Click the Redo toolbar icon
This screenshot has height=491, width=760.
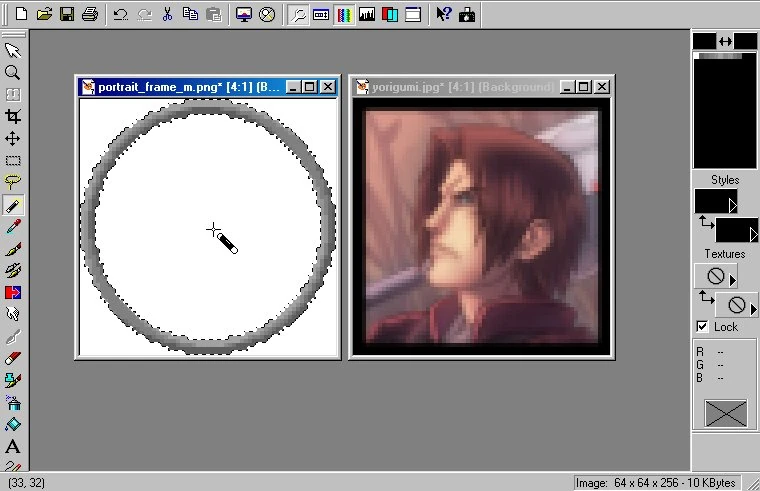coord(144,14)
